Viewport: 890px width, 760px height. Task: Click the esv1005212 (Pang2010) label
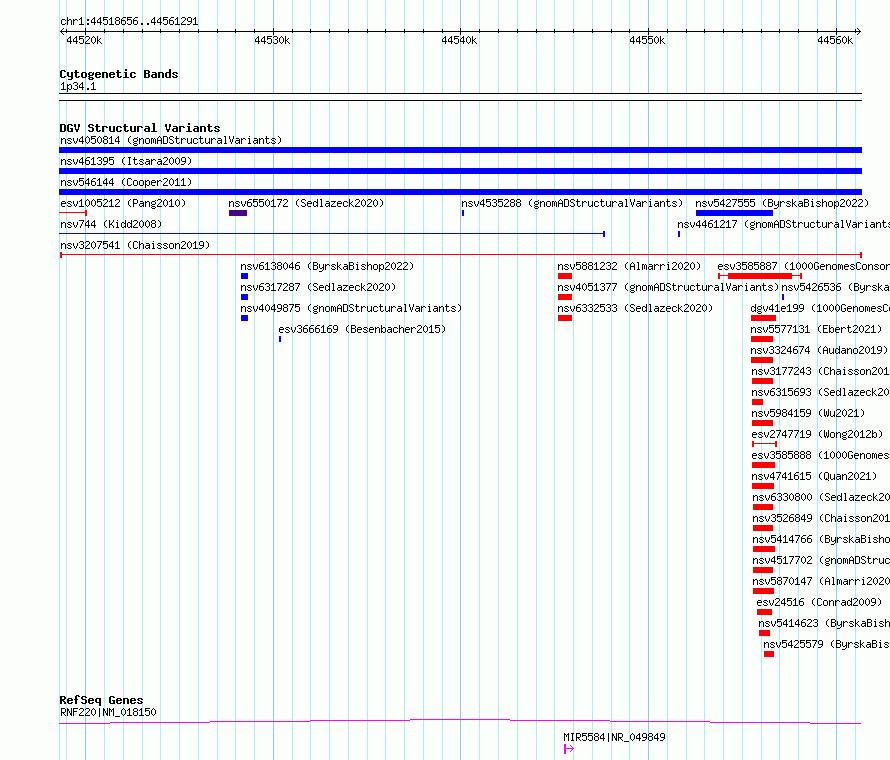tap(123, 203)
